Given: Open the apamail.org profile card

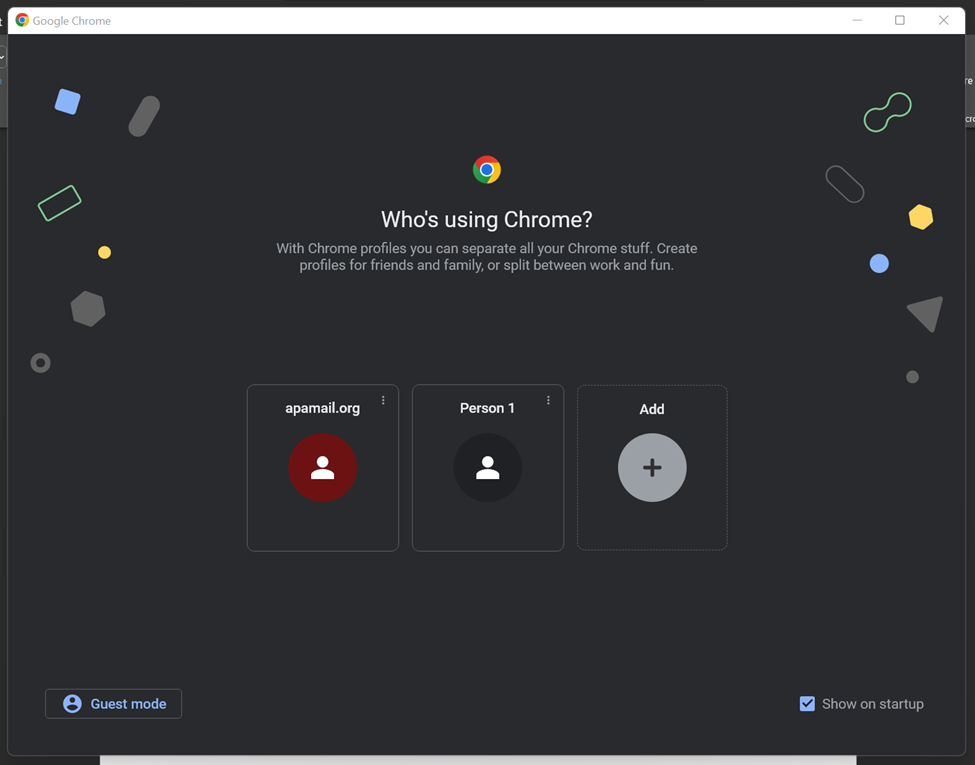Looking at the screenshot, I should point(322,468).
